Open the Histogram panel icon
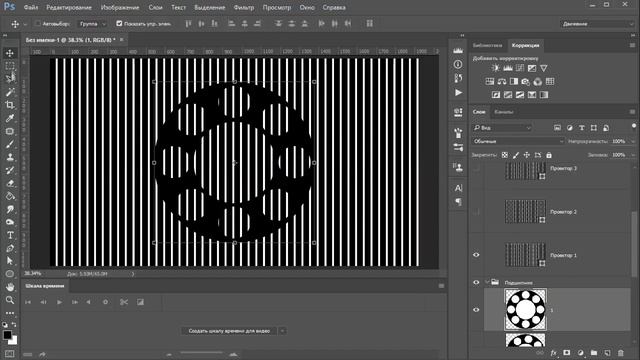The width and height of the screenshot is (640, 360). click(x=458, y=51)
